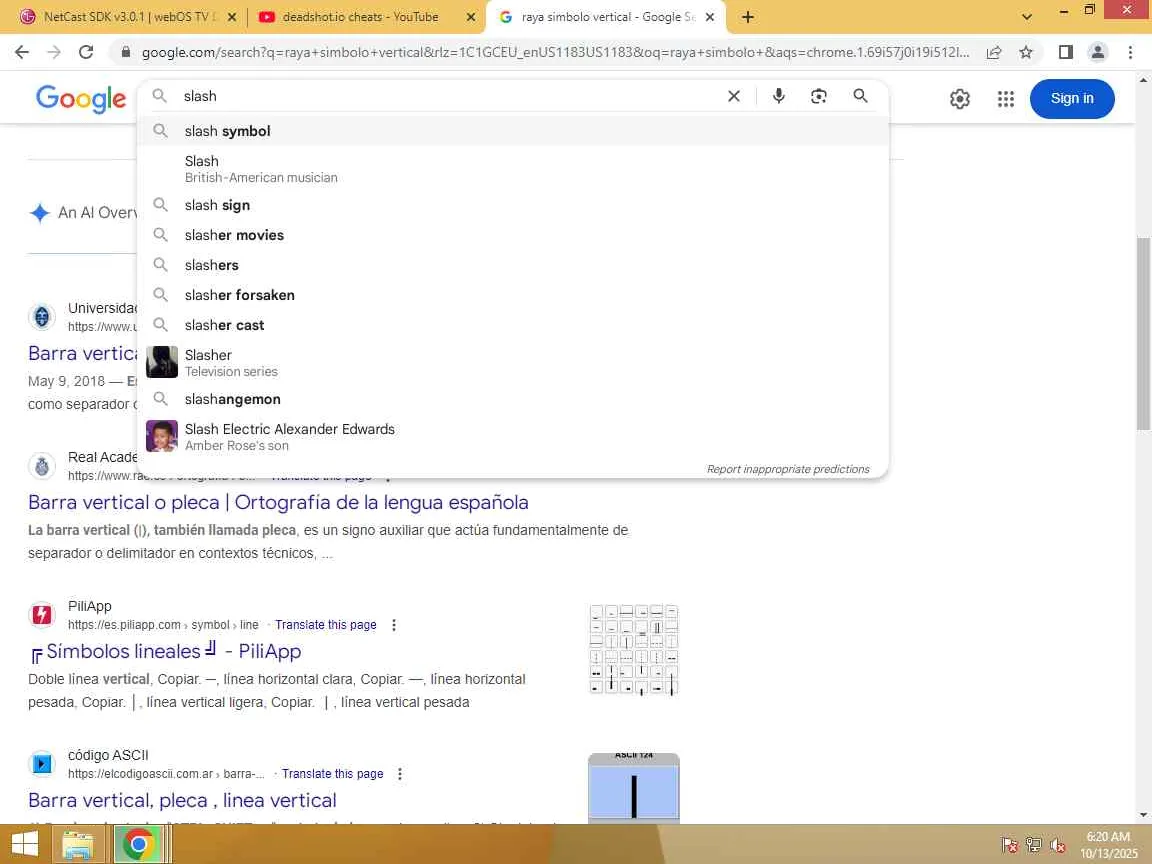Viewport: 1152px width, 864px height.
Task: Open 'Barra vertical, pleca, linea vertical' result
Action: tap(182, 800)
